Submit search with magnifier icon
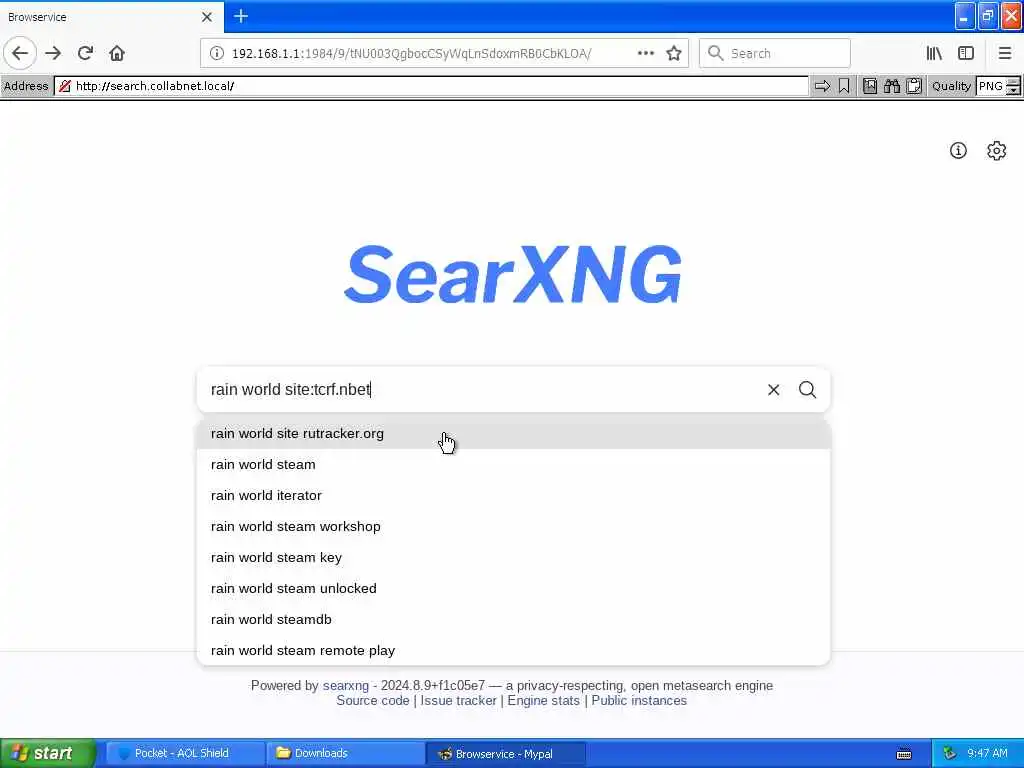The height and width of the screenshot is (768, 1024). [807, 390]
